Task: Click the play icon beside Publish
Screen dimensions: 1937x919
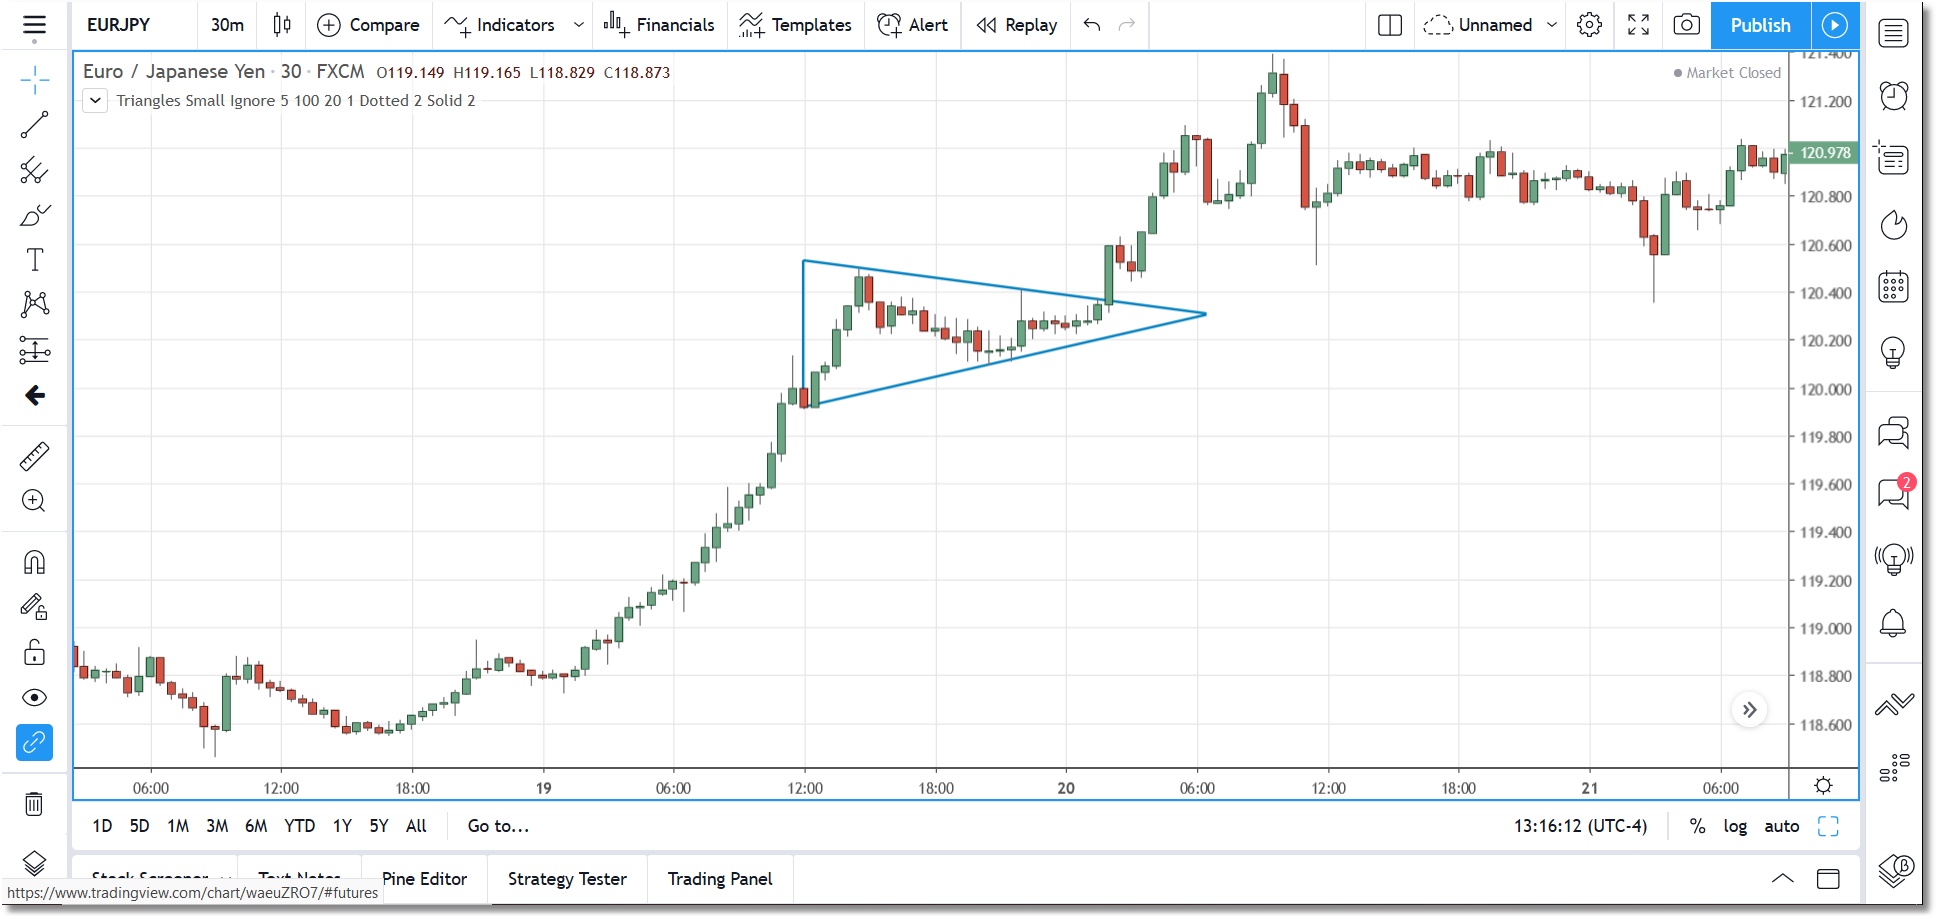Action: point(1835,25)
